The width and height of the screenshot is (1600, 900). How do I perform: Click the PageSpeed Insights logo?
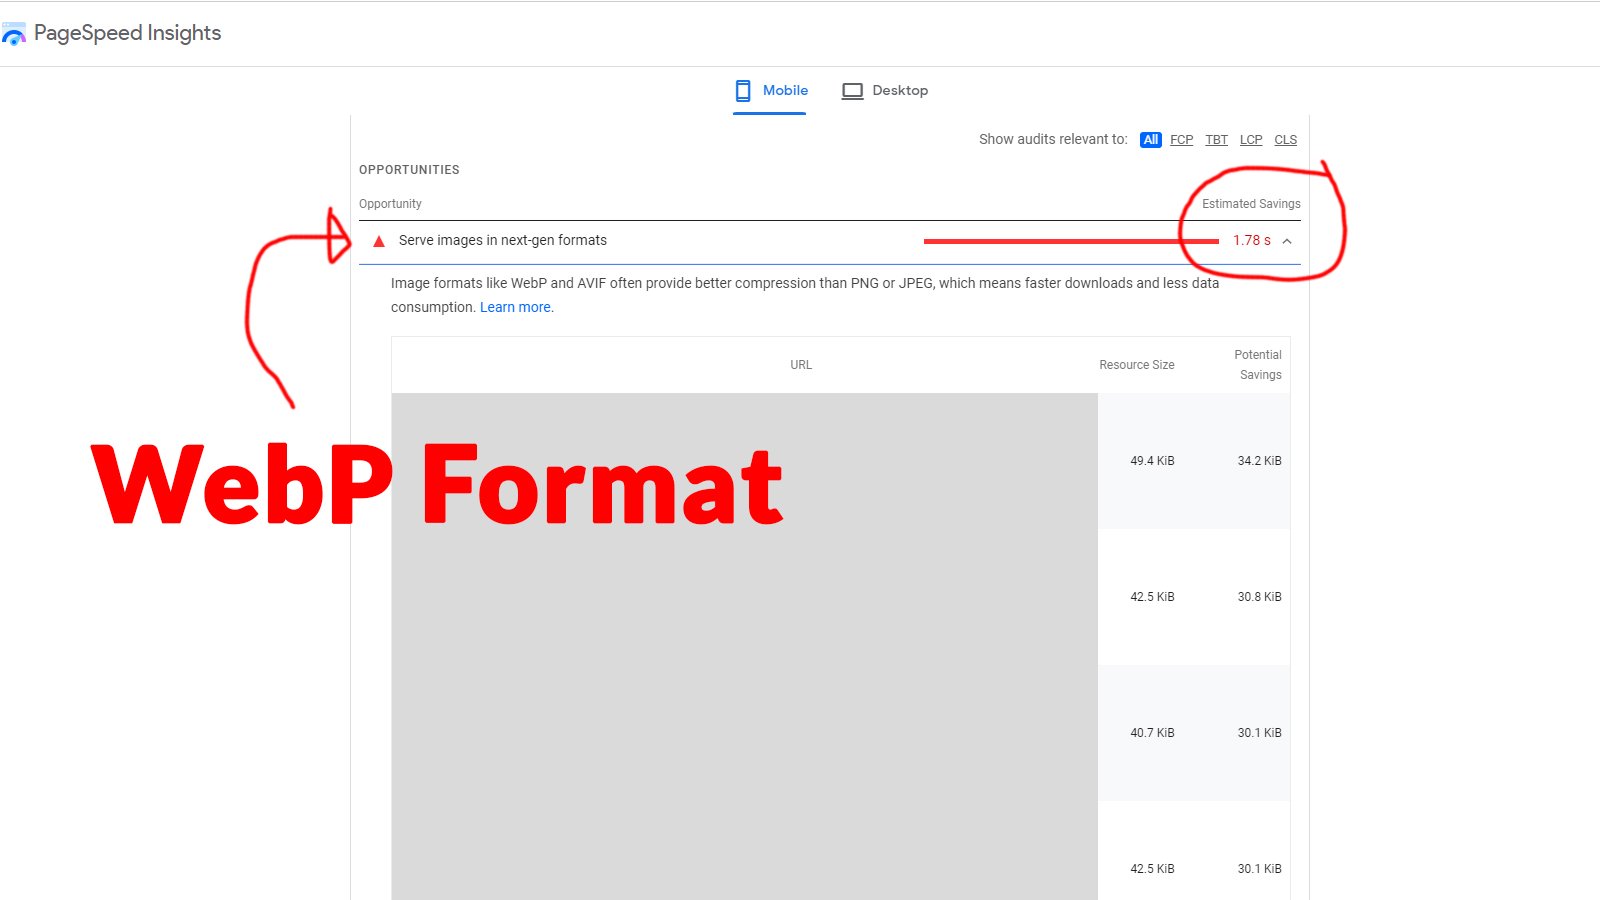tap(14, 33)
